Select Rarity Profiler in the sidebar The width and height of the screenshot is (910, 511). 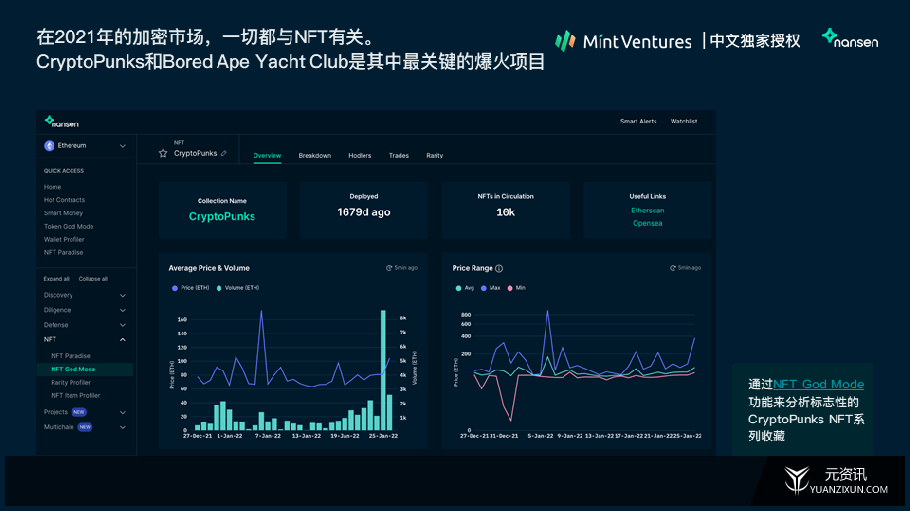(71, 383)
